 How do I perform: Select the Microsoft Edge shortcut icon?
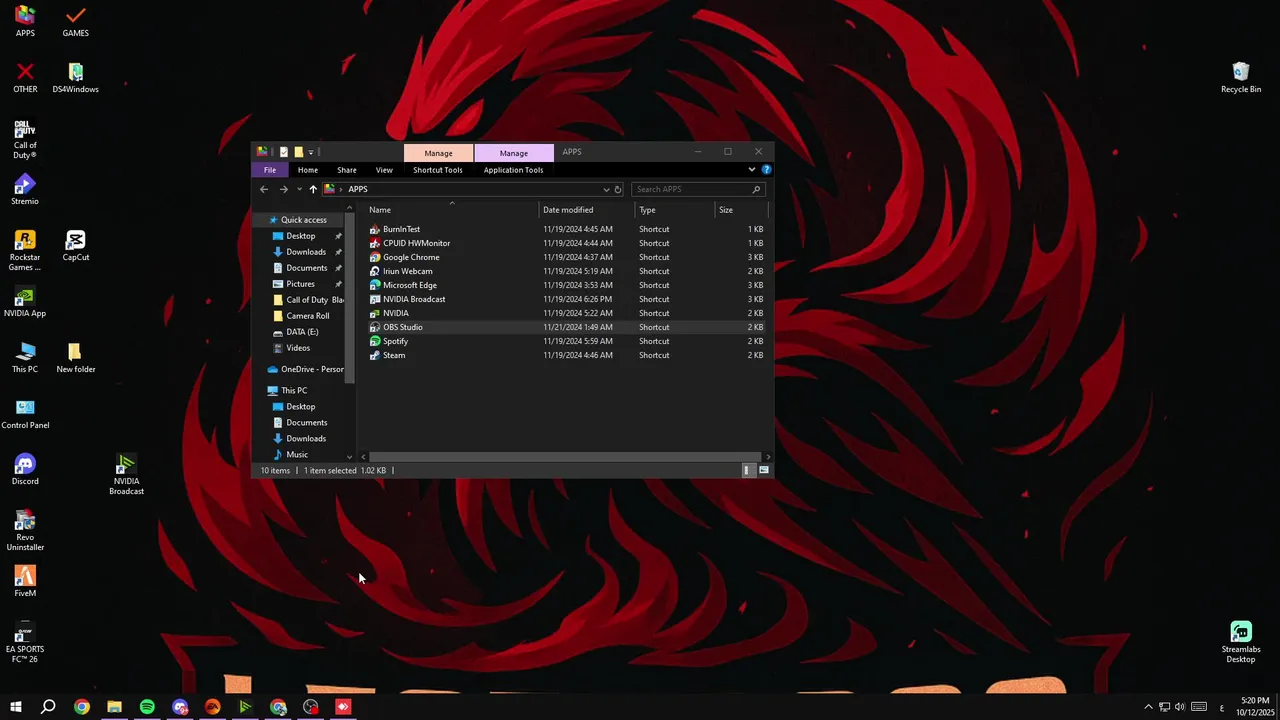pos(375,285)
